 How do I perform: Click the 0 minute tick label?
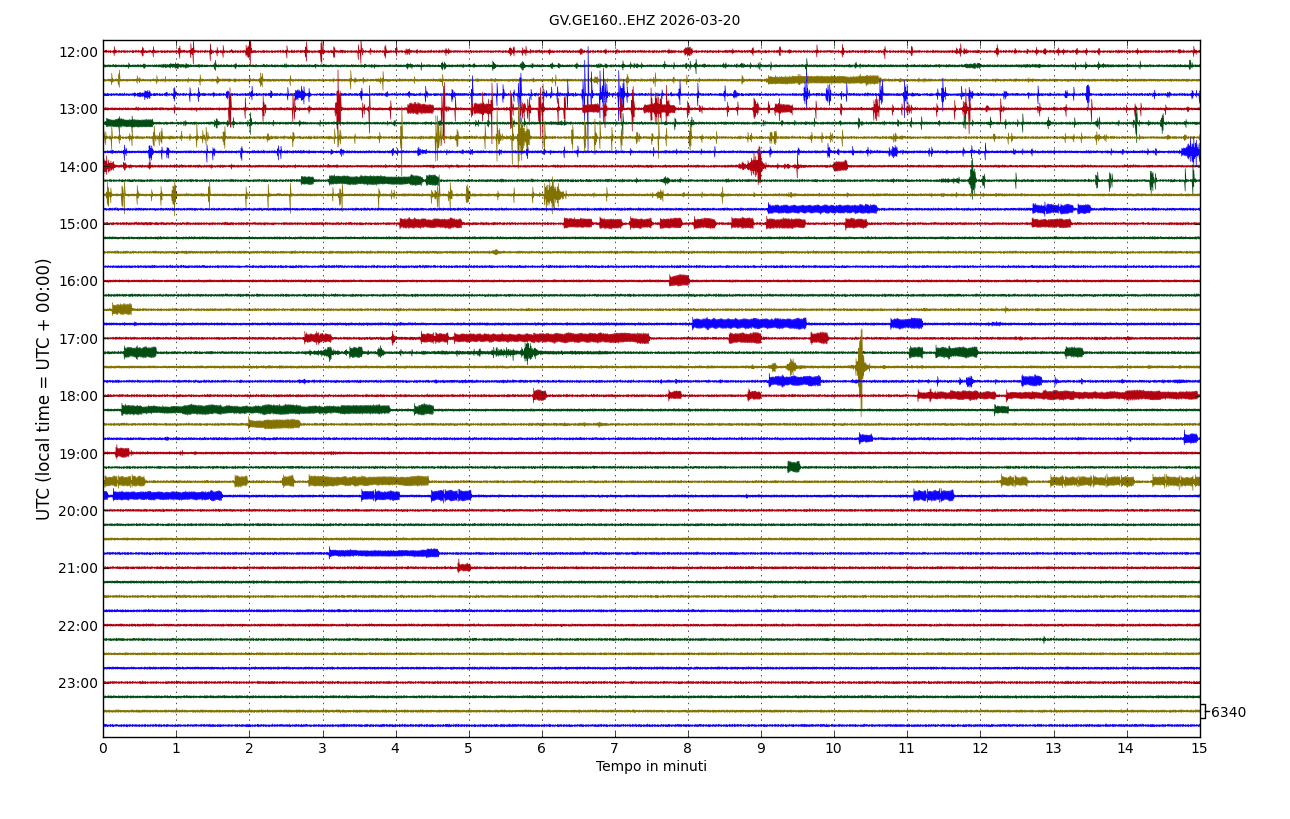tap(103, 748)
